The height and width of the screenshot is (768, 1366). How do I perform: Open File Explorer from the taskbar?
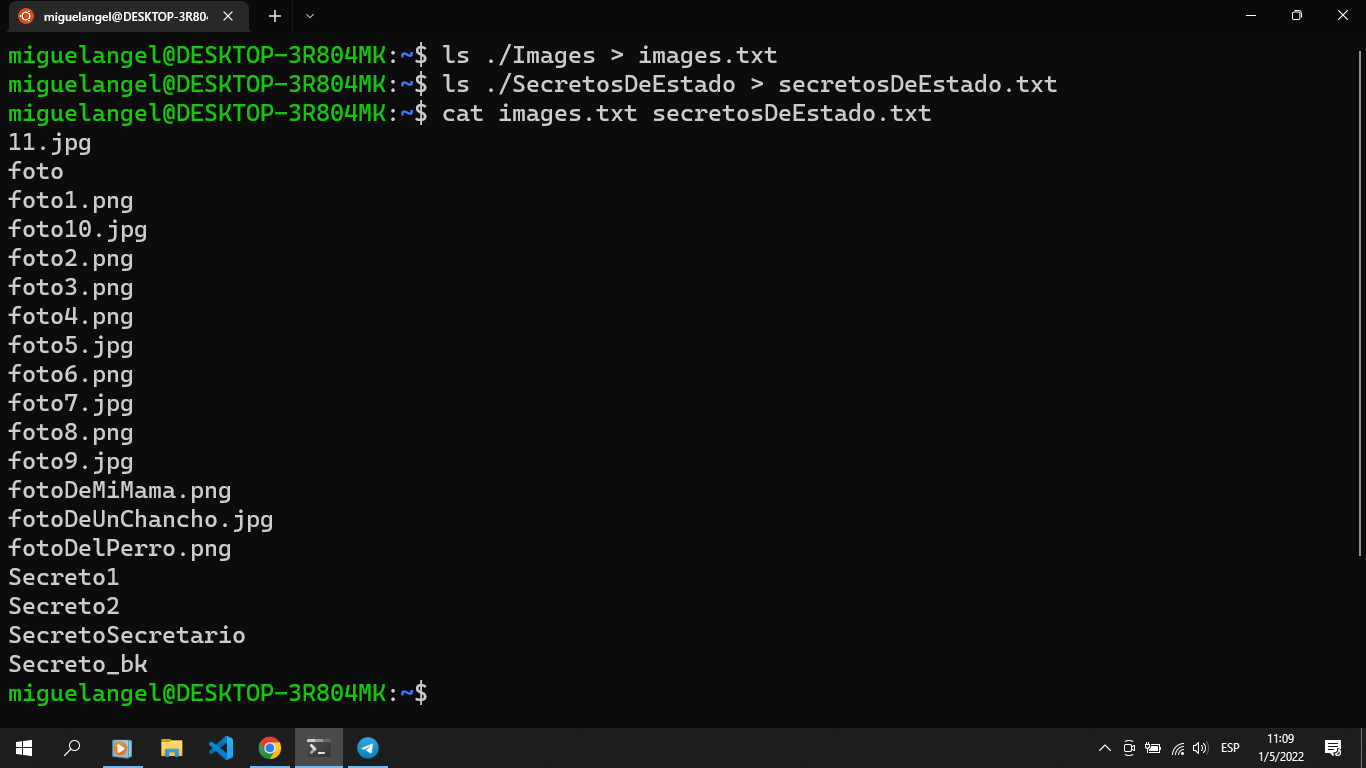(x=171, y=748)
